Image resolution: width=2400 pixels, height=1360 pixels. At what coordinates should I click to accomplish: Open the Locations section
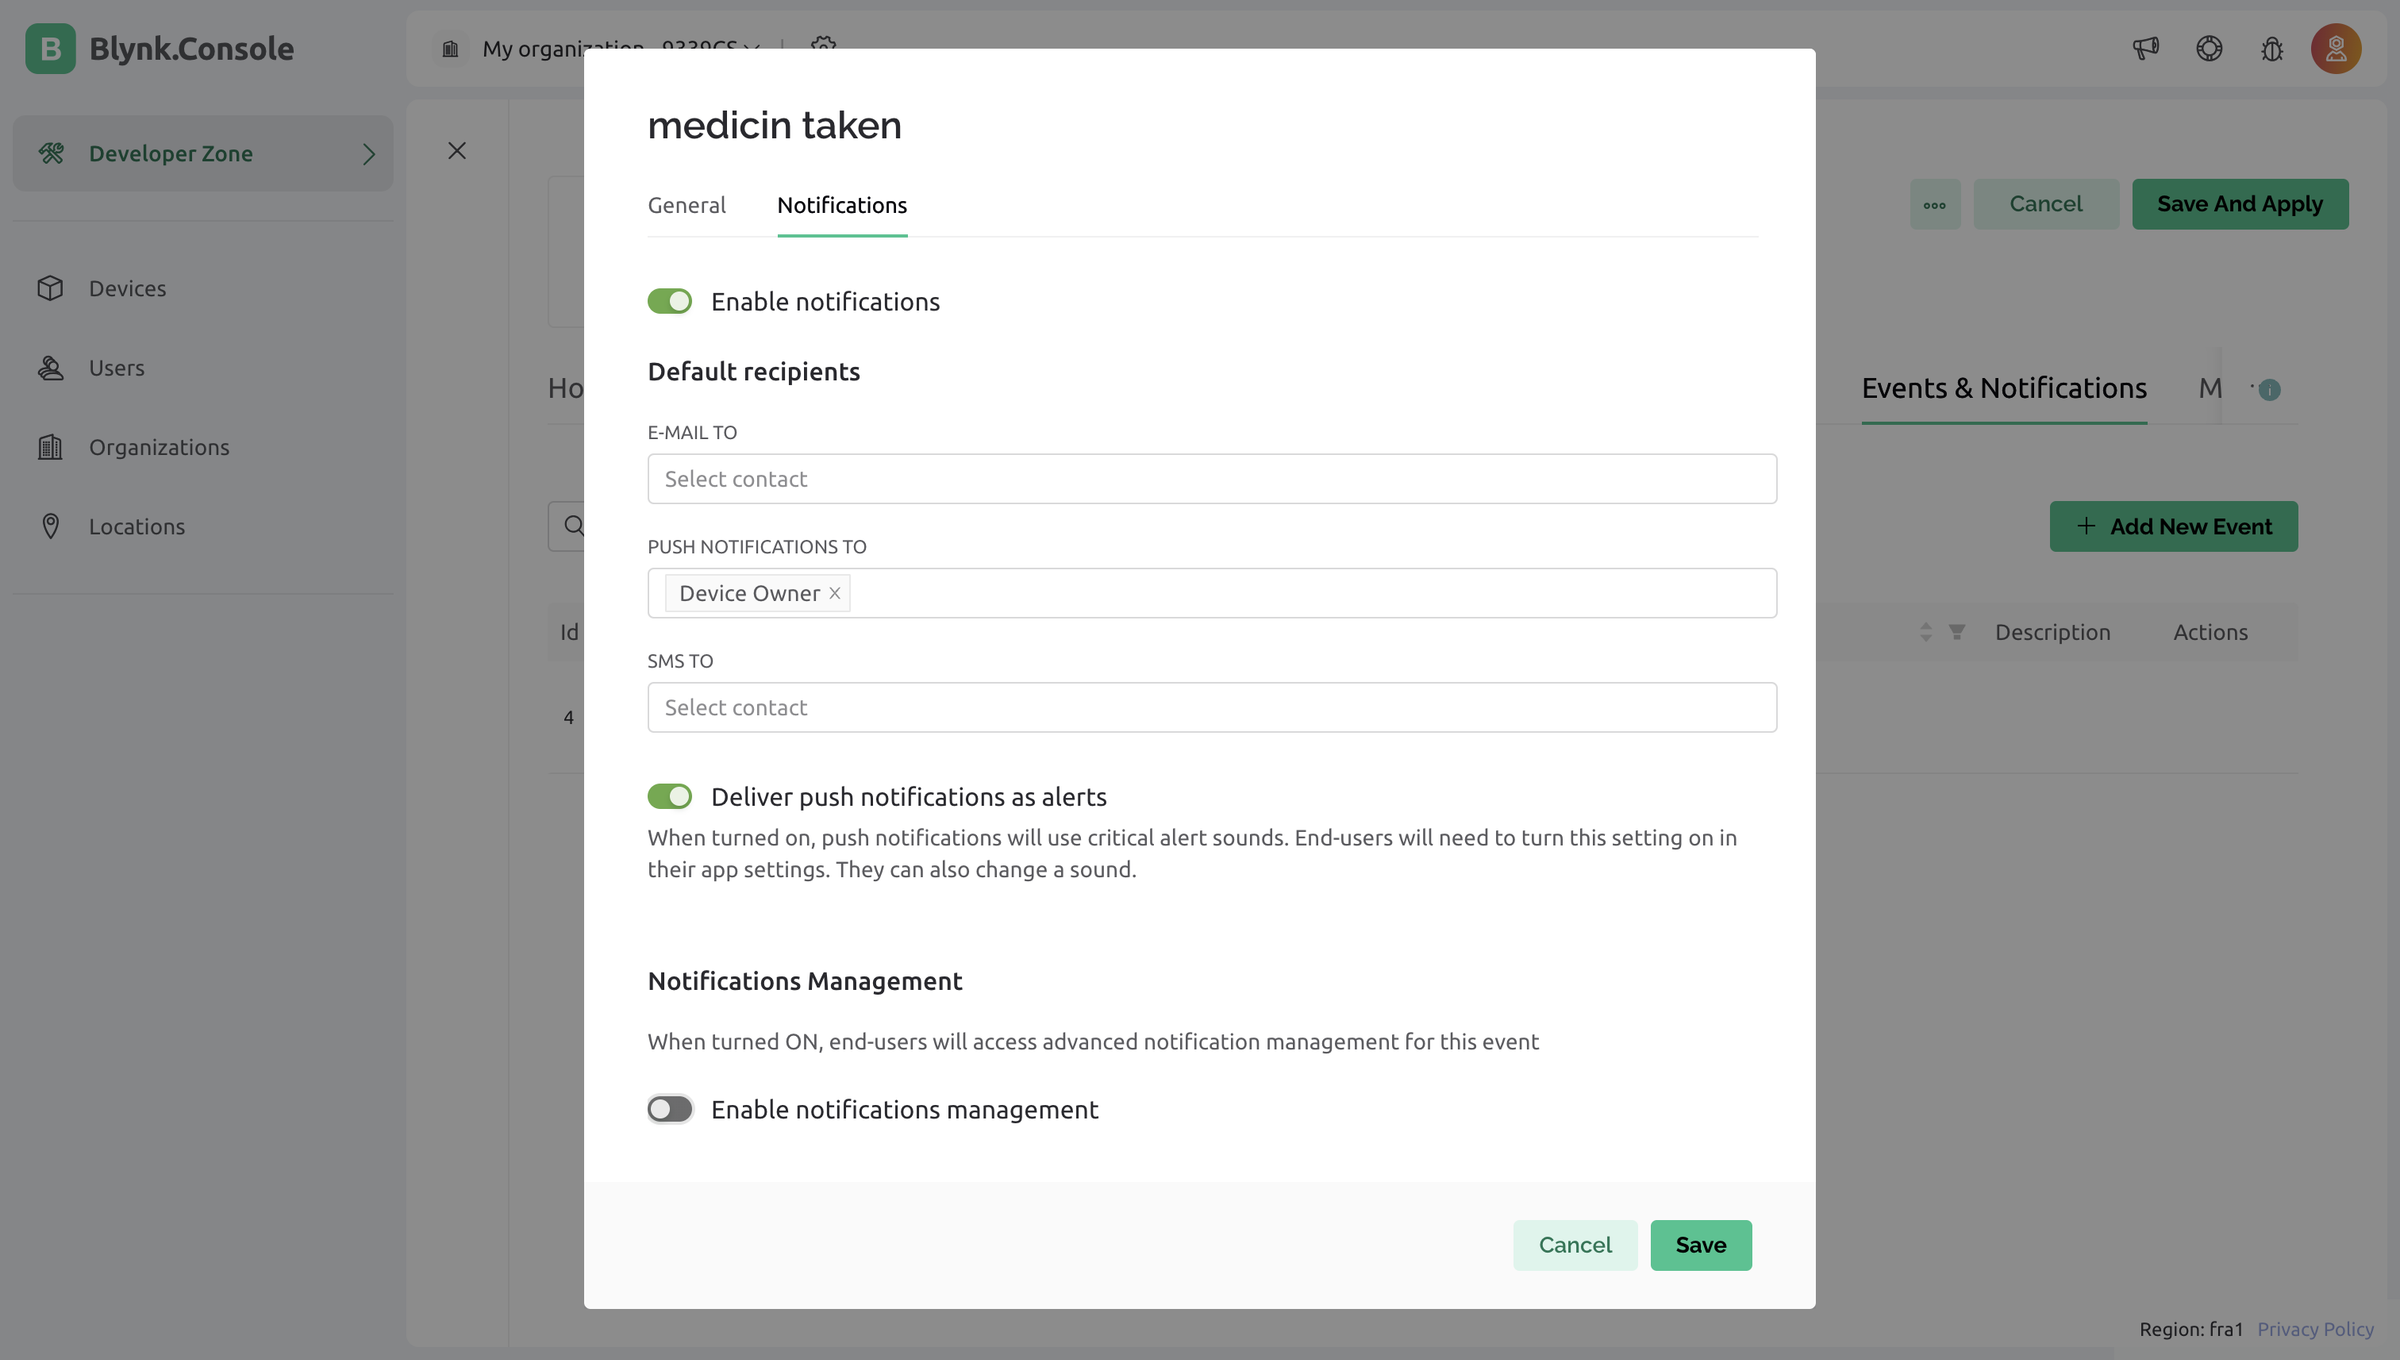click(x=136, y=526)
